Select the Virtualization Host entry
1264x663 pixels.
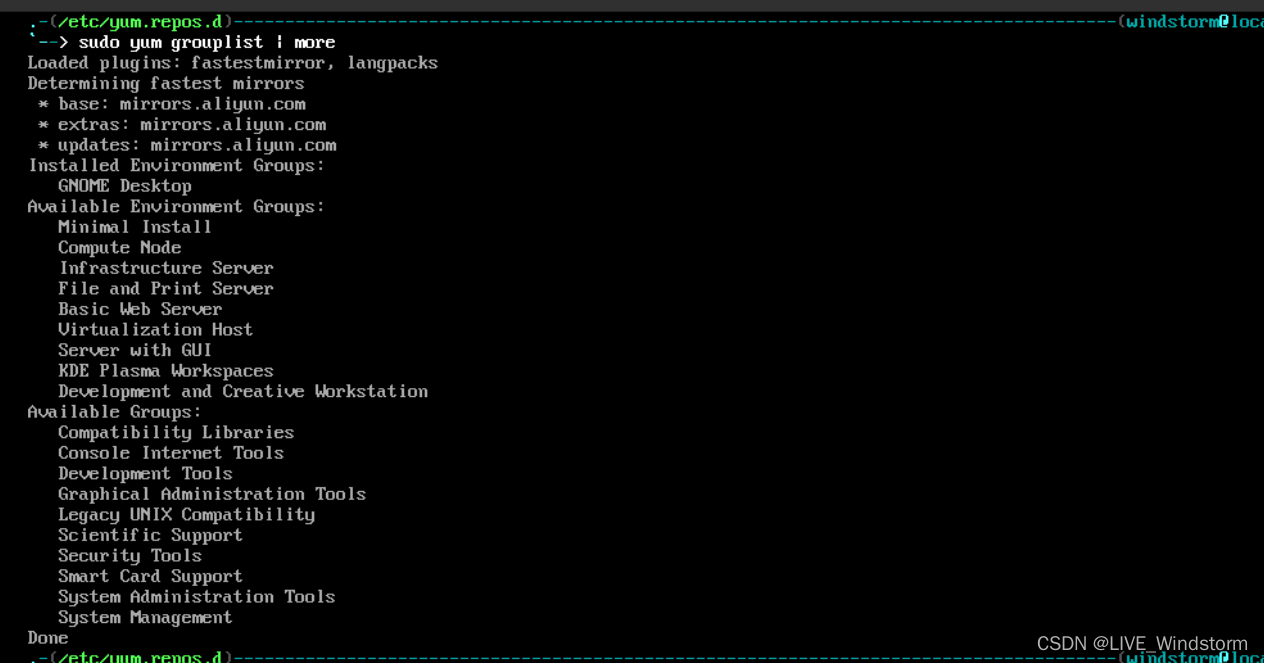156,329
